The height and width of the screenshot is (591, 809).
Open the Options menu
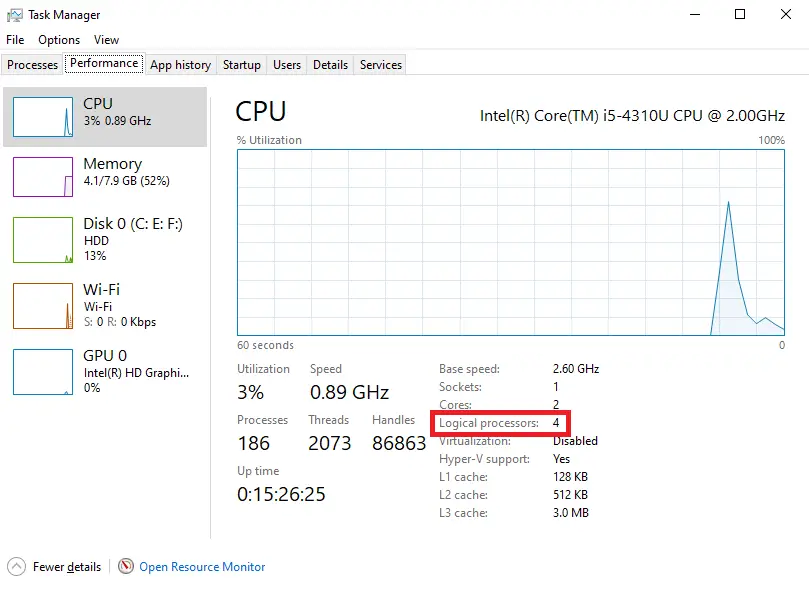pyautogui.click(x=58, y=39)
